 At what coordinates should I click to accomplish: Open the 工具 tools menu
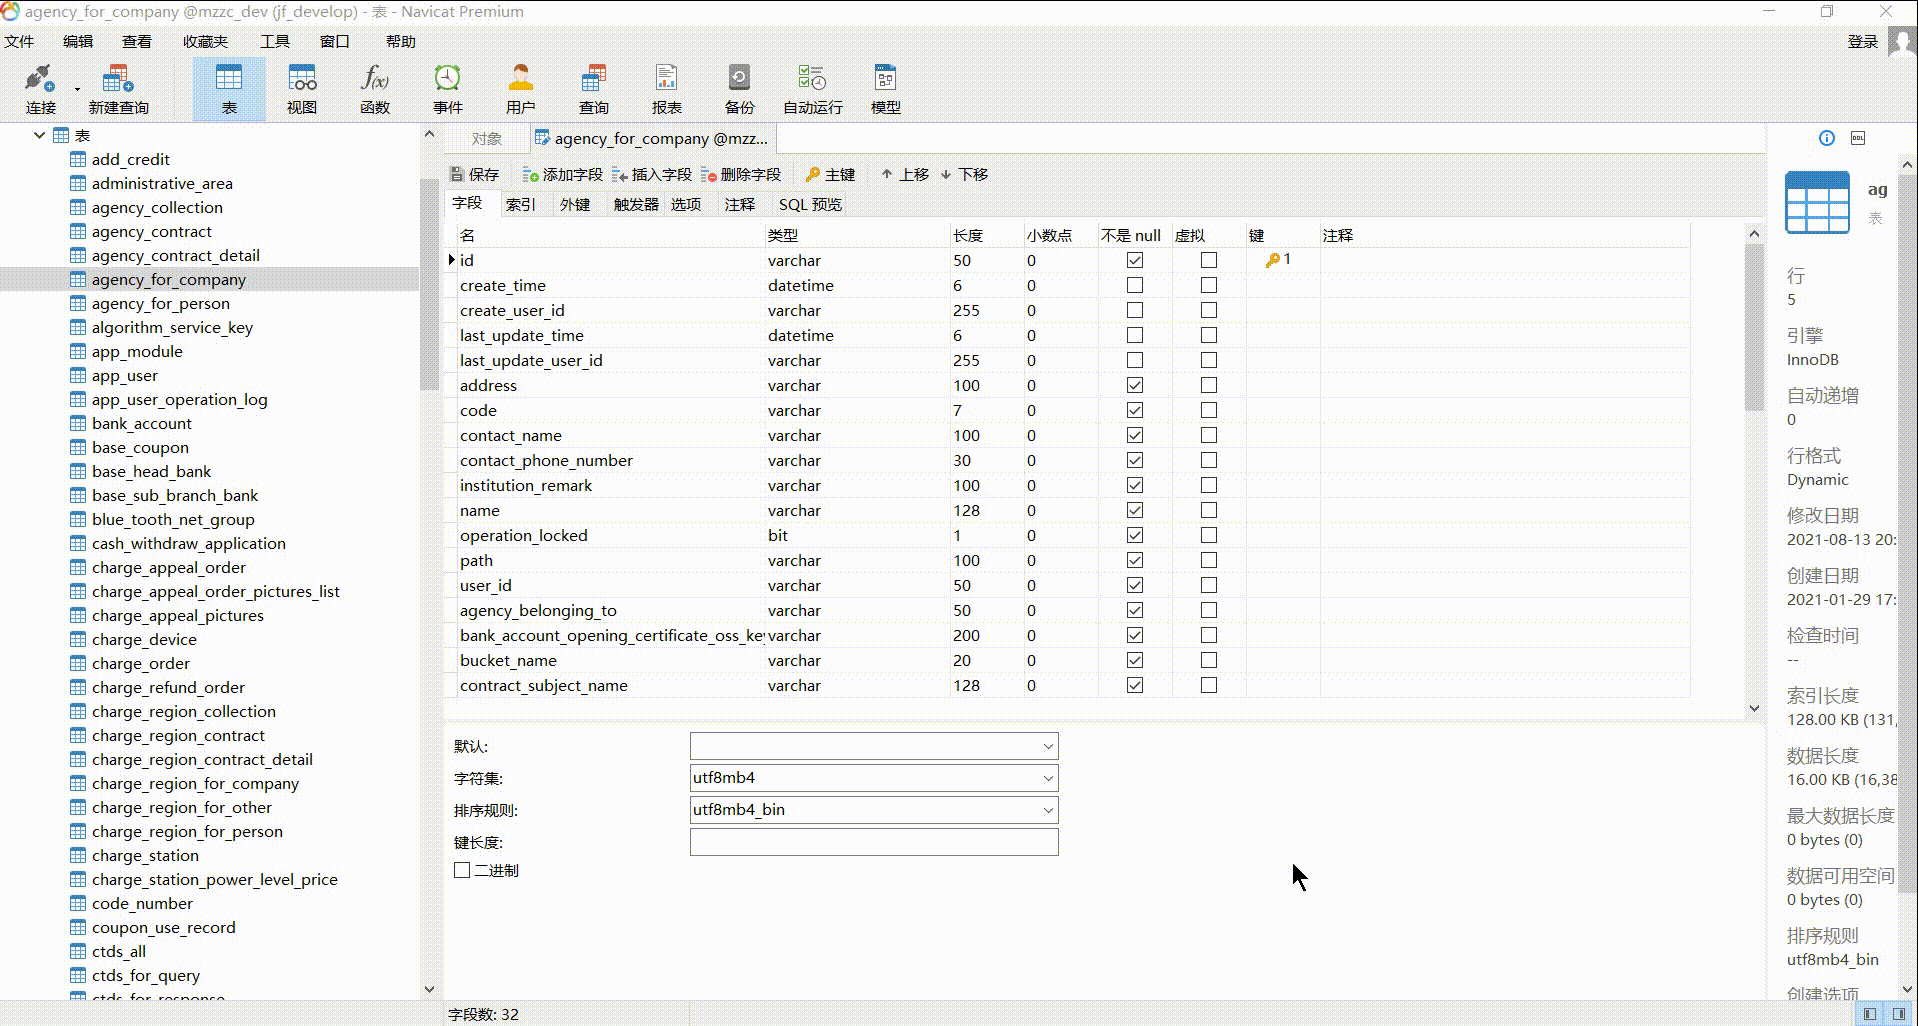pos(275,41)
